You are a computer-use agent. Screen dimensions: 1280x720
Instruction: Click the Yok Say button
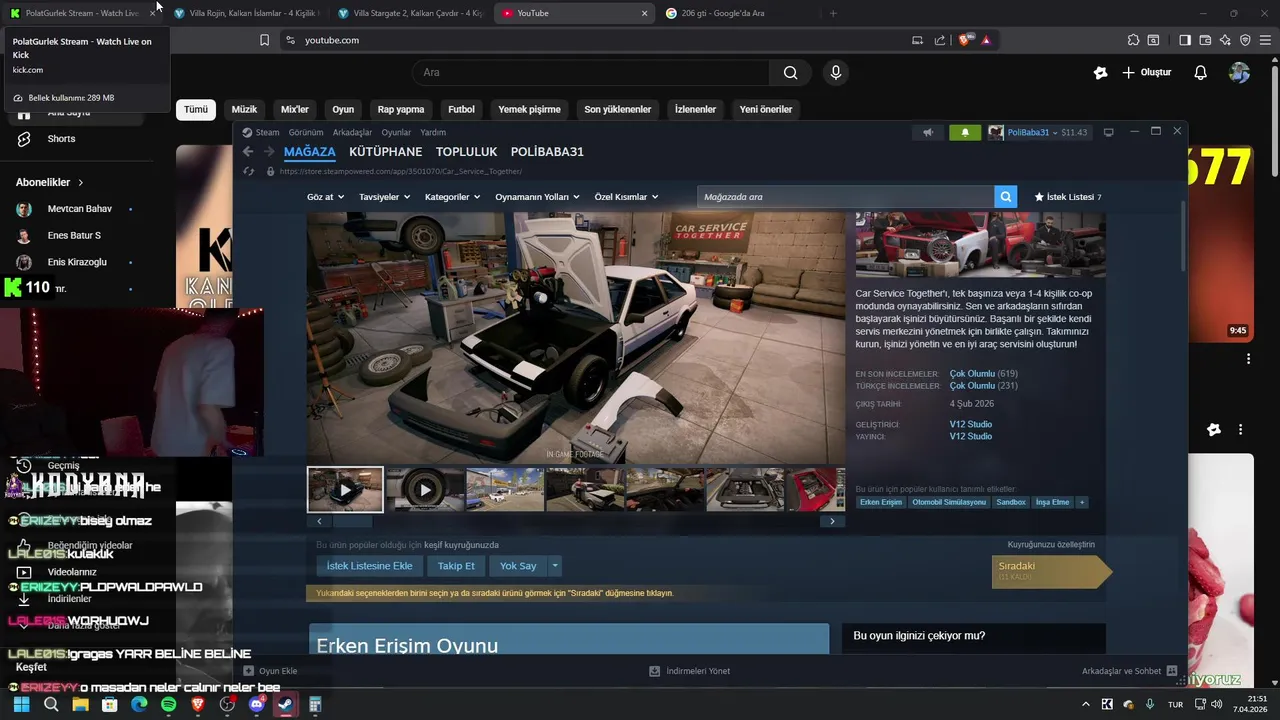pos(518,566)
